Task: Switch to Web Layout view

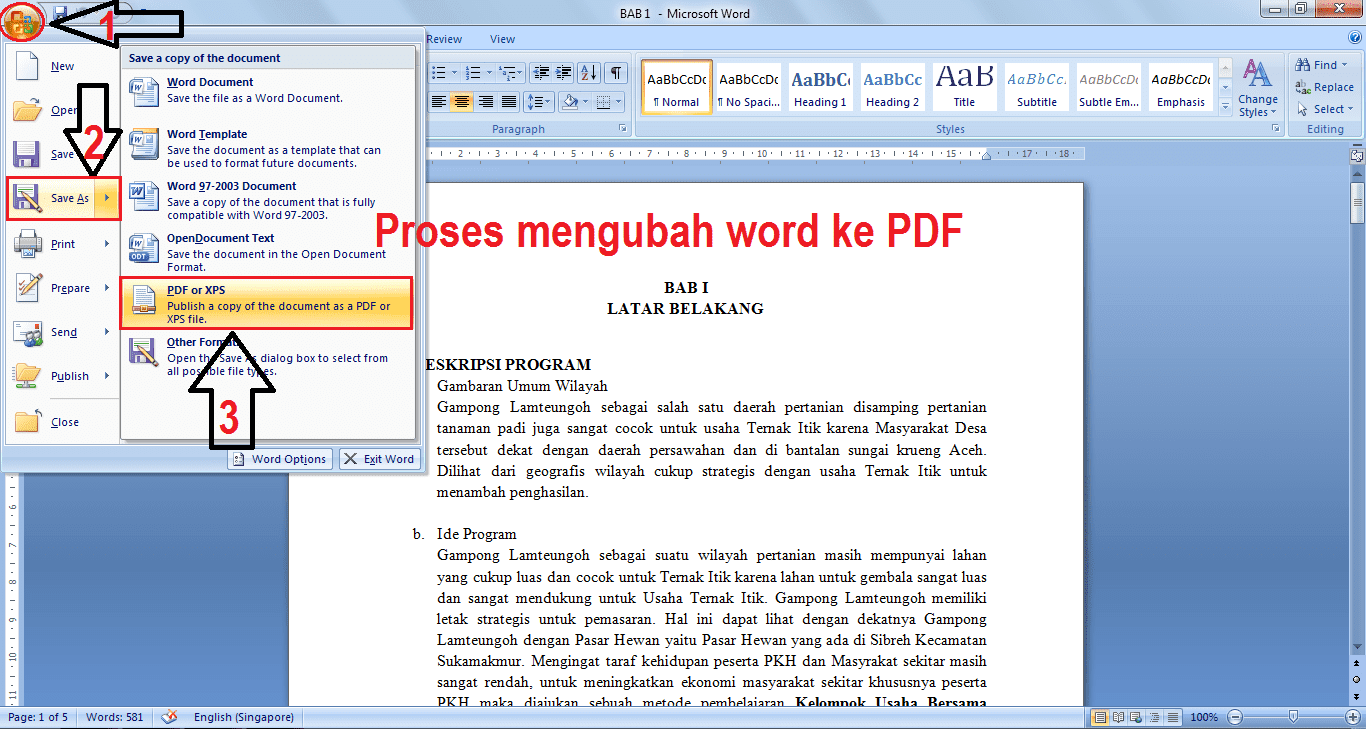Action: tap(1136, 717)
